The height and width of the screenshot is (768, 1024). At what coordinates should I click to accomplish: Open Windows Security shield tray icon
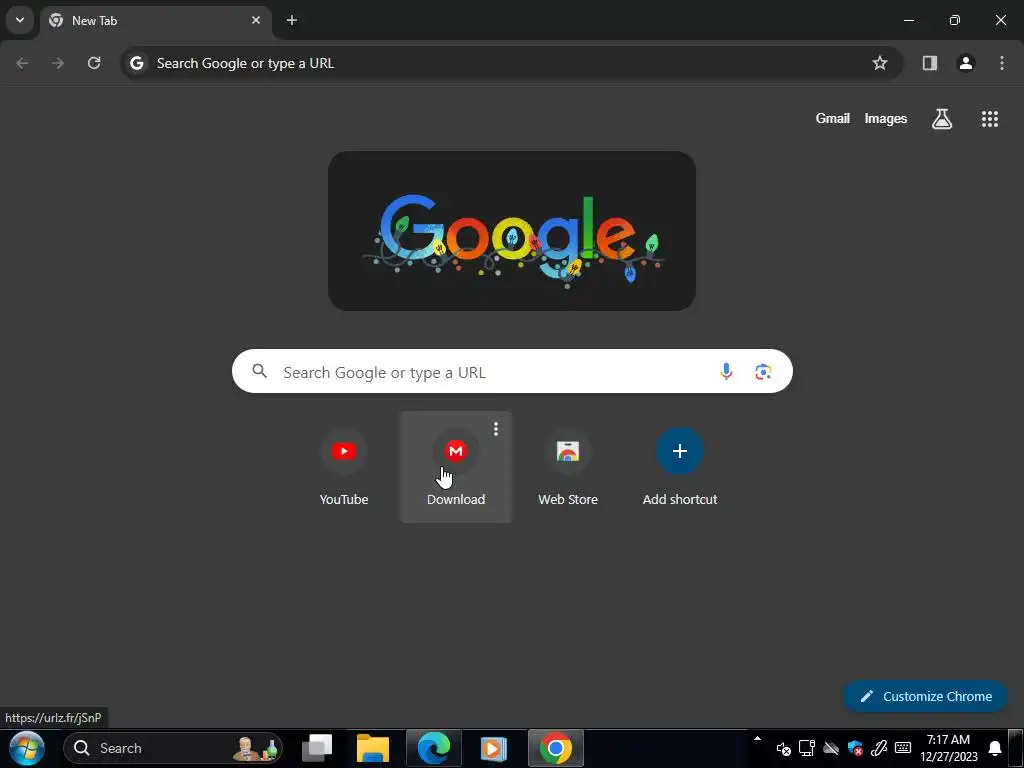tap(855, 748)
